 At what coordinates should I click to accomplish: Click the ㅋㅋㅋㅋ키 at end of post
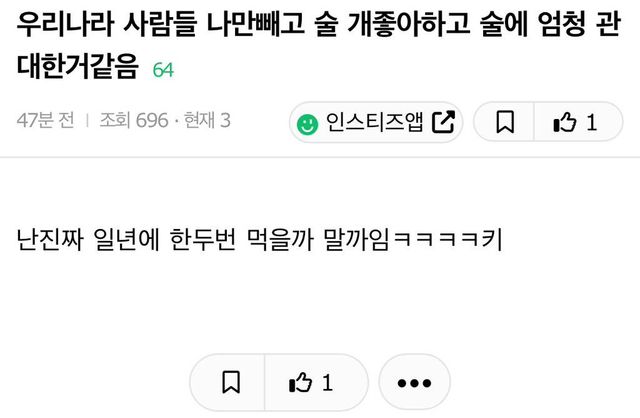coord(448,239)
